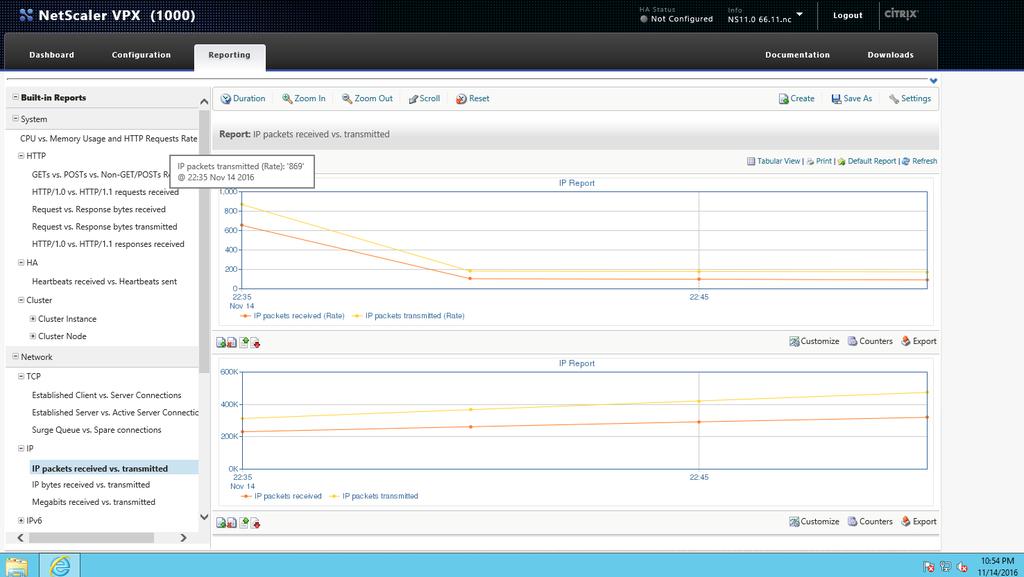Switch to Tabular View

point(773,161)
